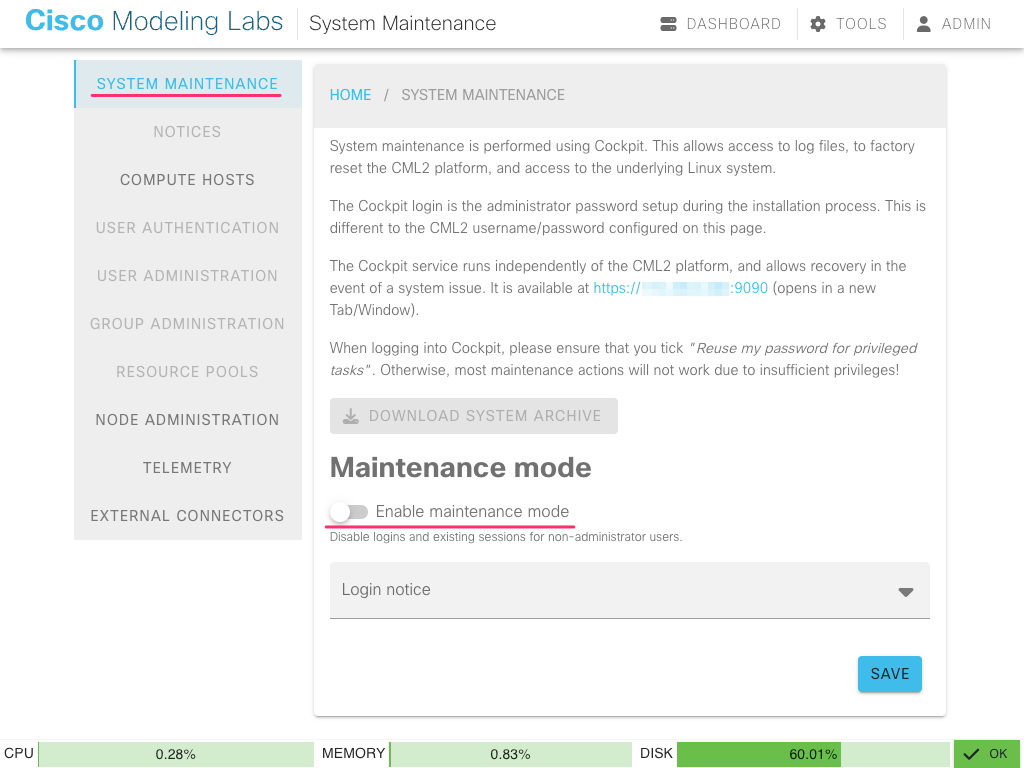Click the Login notice dropdown arrow

(x=905, y=592)
